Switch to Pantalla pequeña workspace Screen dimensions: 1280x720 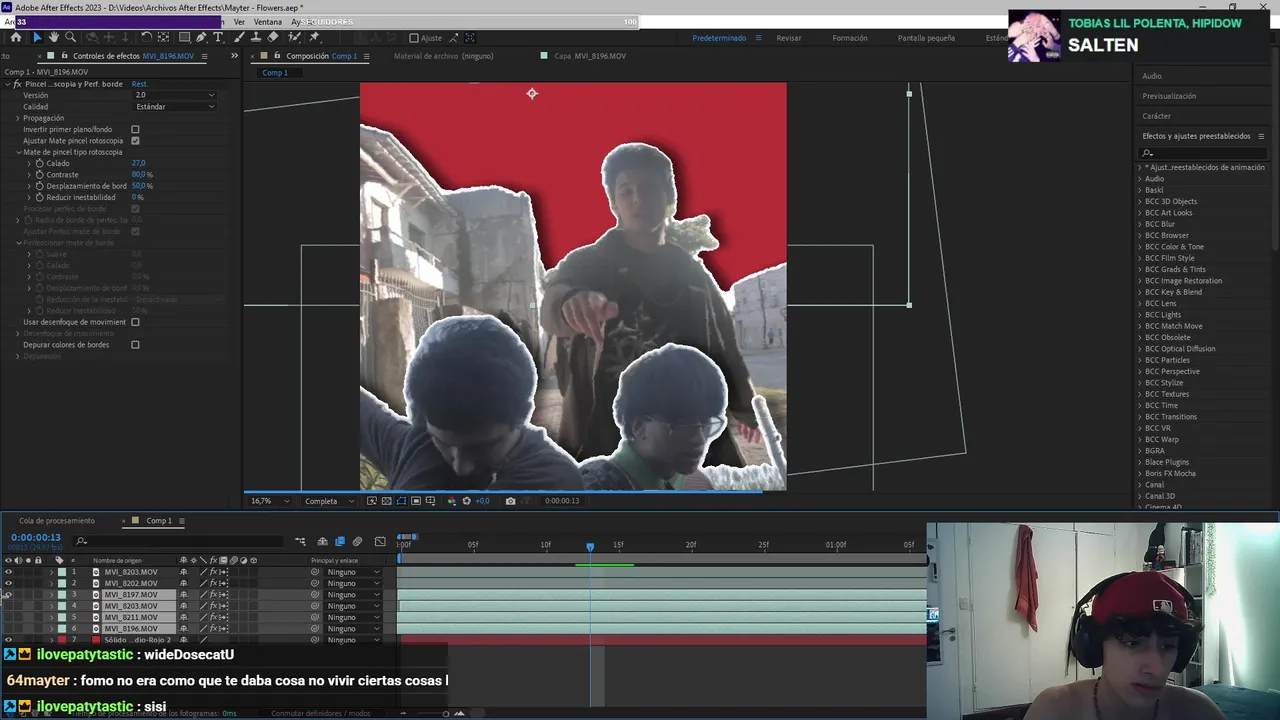point(926,38)
